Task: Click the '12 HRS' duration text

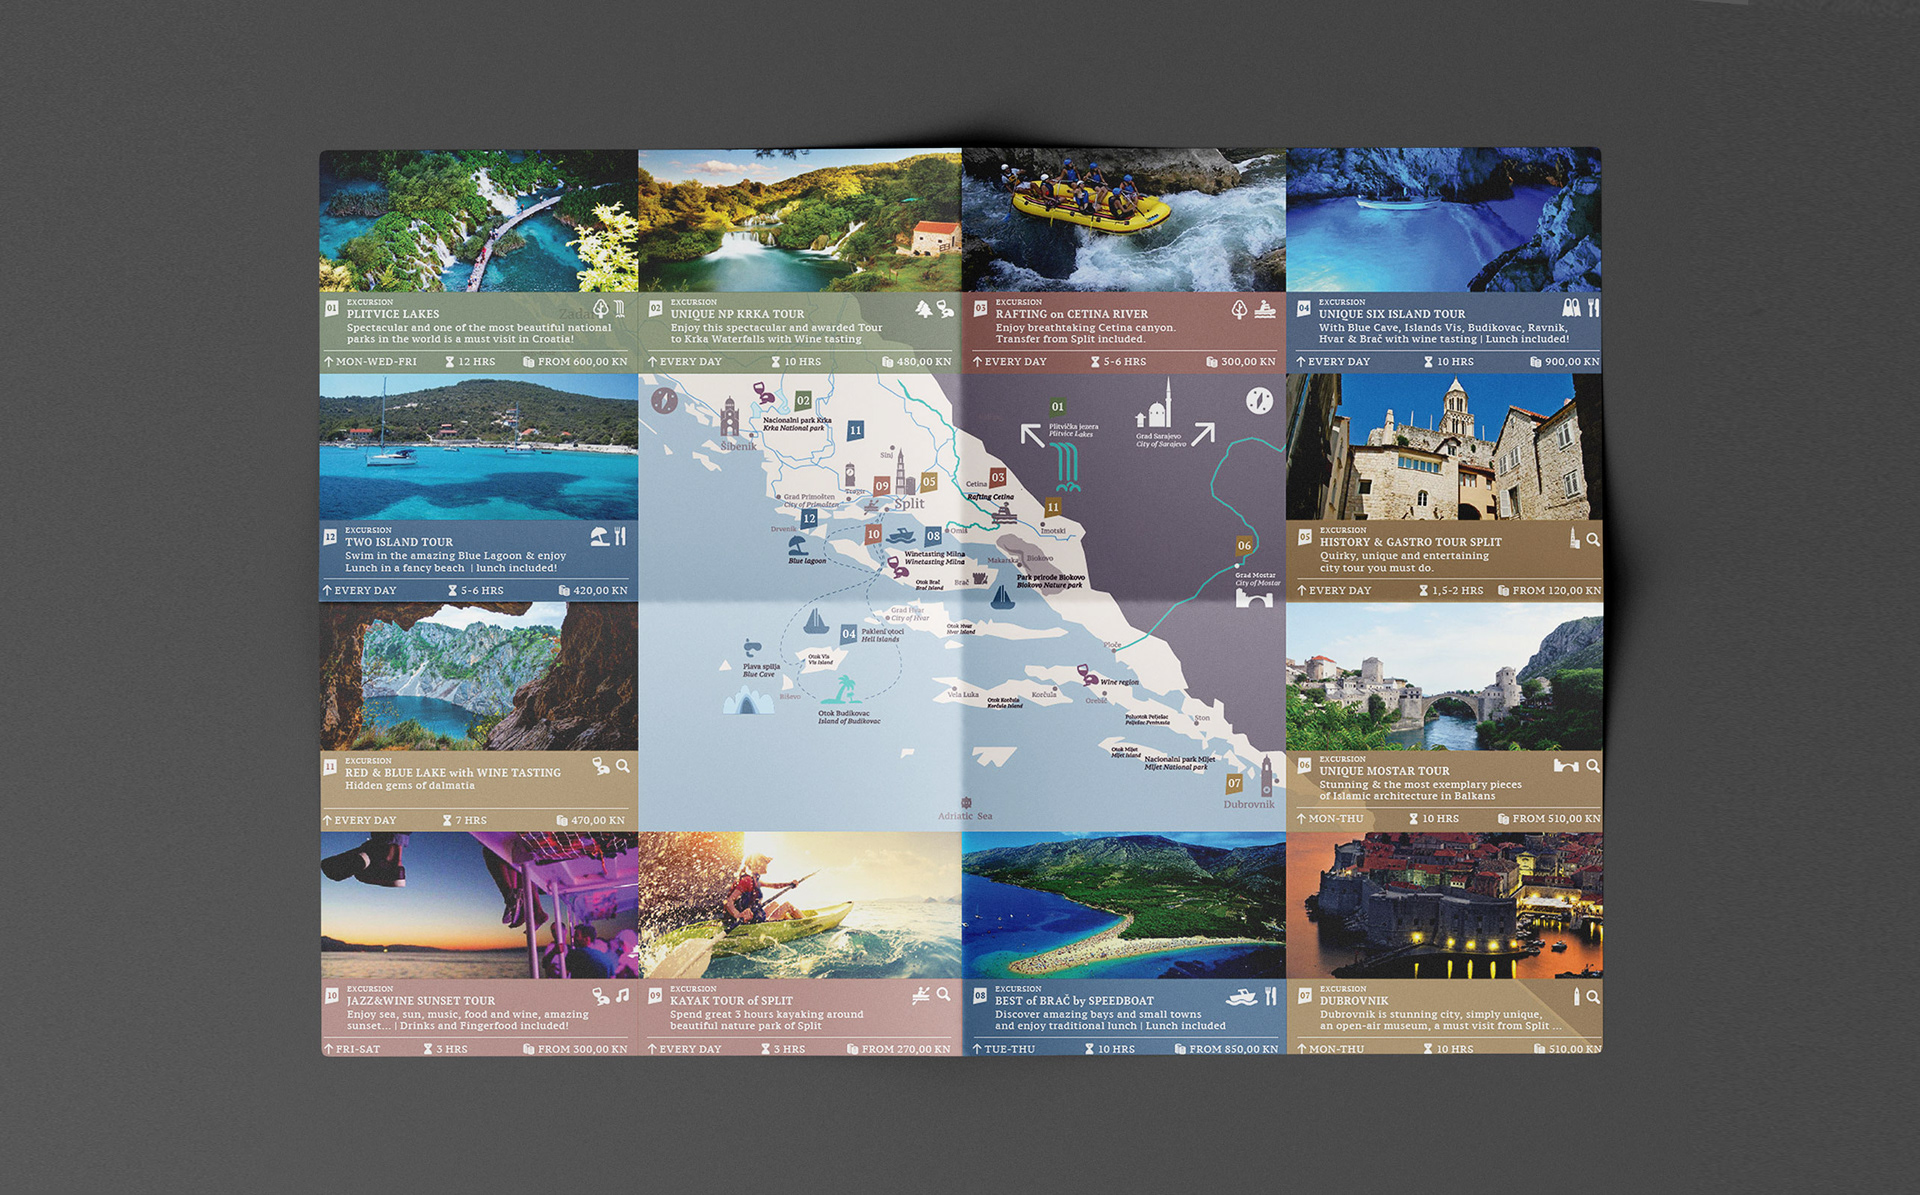Action: tap(477, 362)
